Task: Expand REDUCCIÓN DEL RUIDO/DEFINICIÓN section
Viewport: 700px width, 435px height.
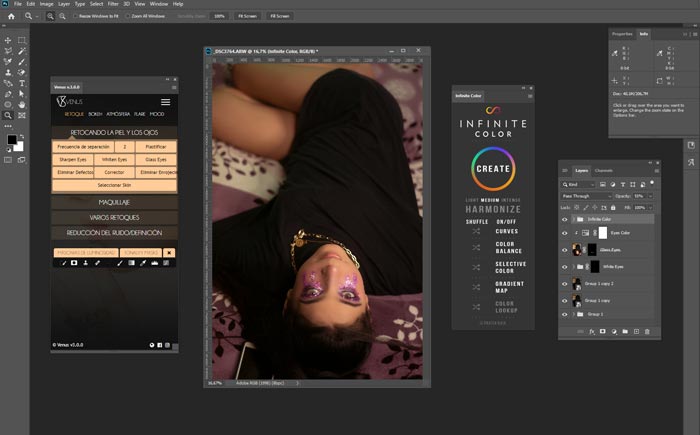Action: (x=114, y=233)
